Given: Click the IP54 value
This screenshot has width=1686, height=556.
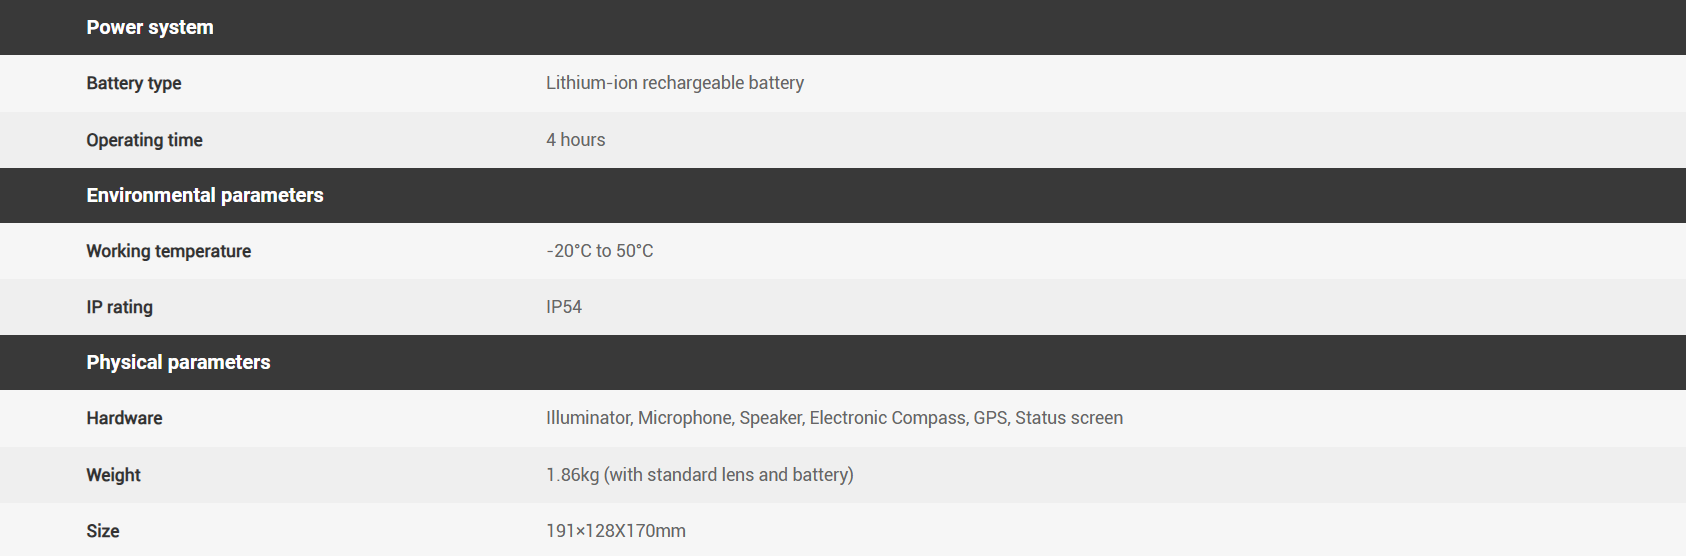Looking at the screenshot, I should click(564, 307).
